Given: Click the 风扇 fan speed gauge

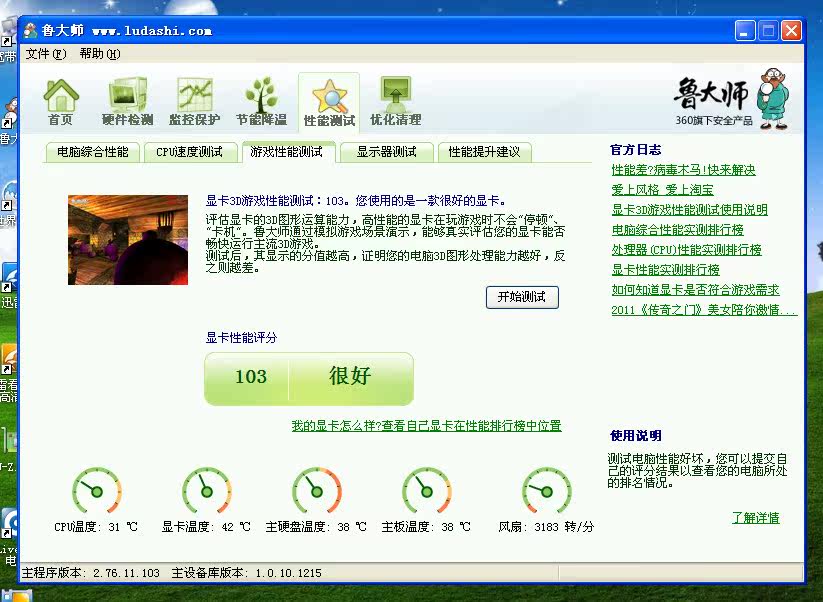Looking at the screenshot, I should 546,491.
